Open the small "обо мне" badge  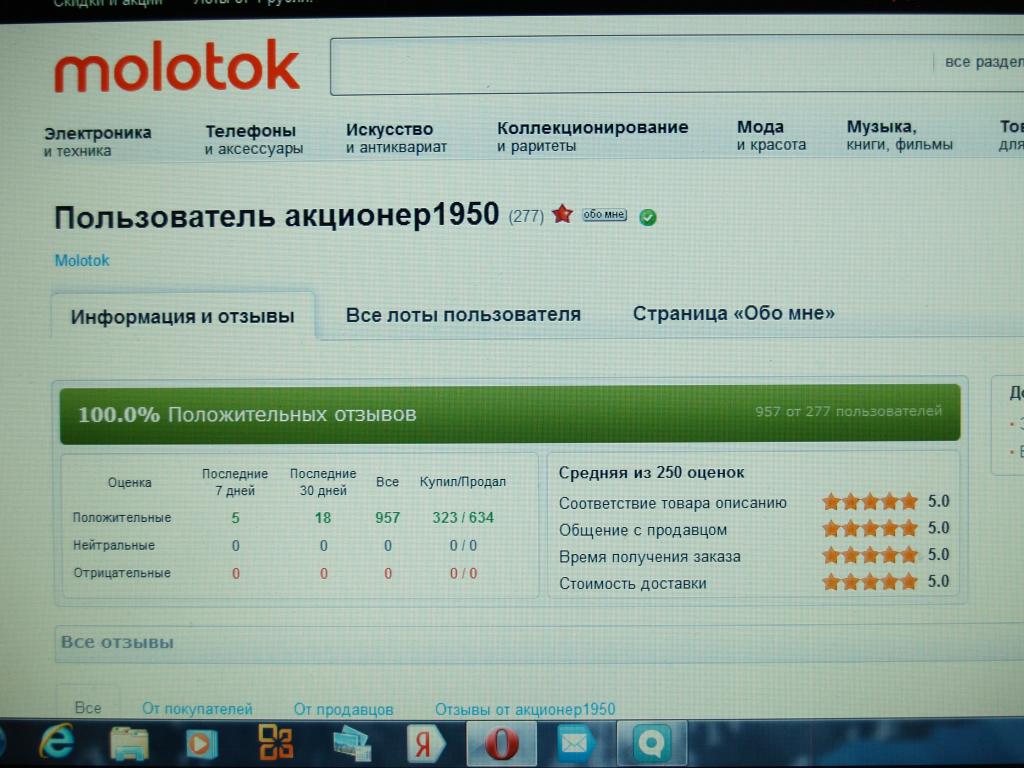(604, 214)
